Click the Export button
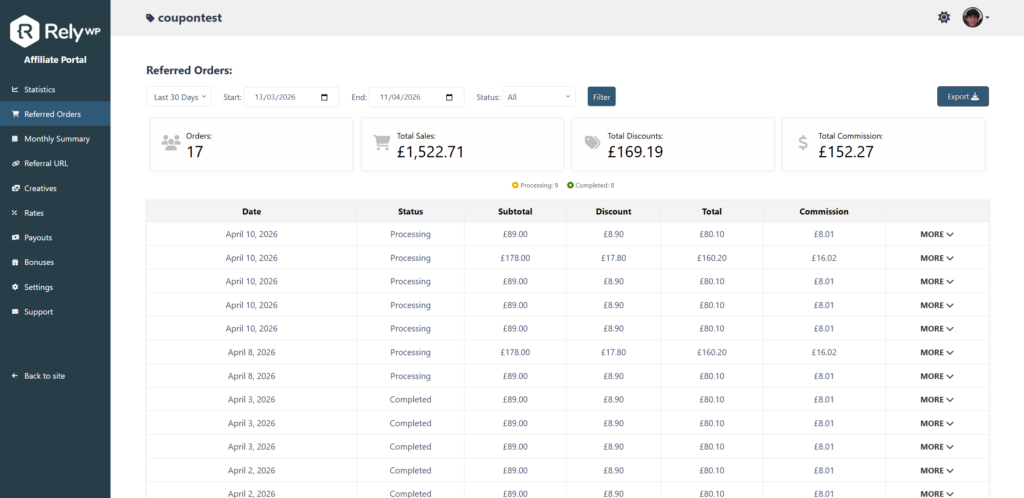The height and width of the screenshot is (498, 1024). [x=962, y=96]
